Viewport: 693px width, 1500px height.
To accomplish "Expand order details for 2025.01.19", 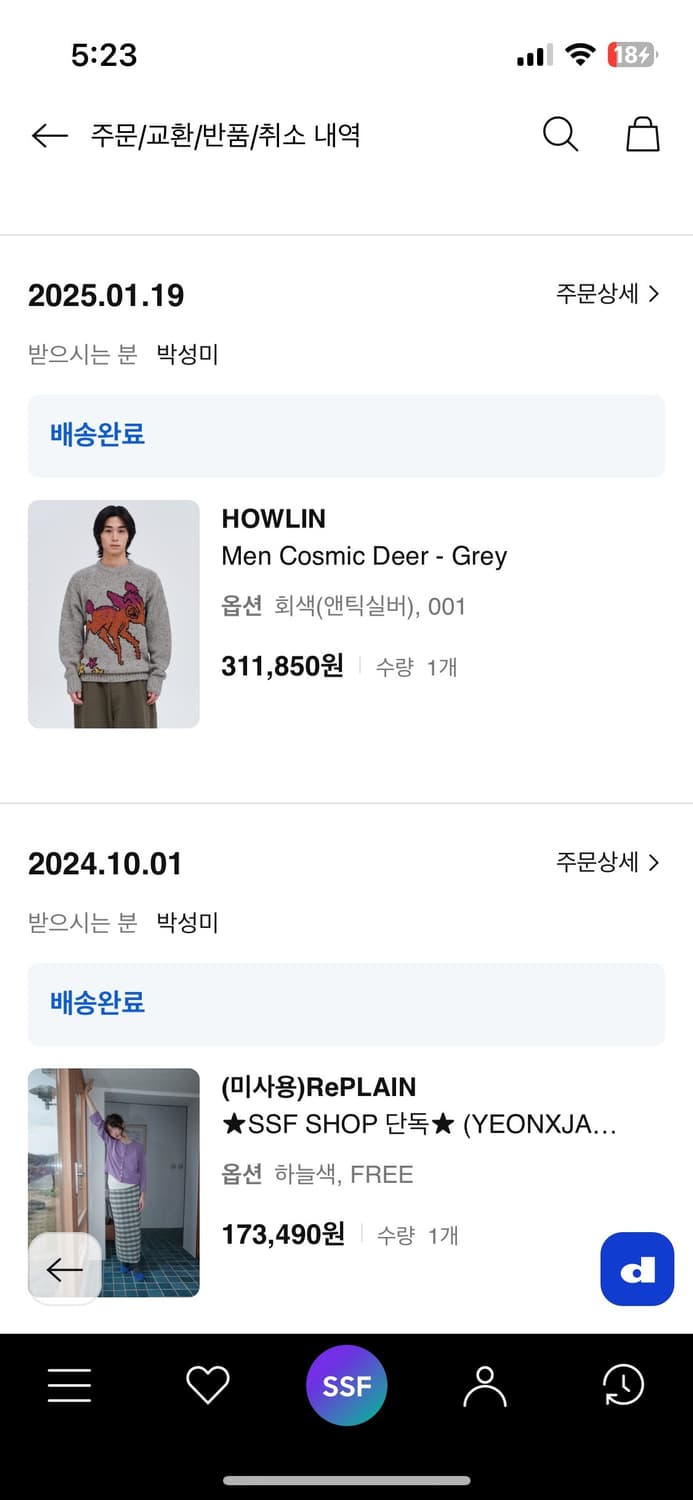I will pos(608,294).
